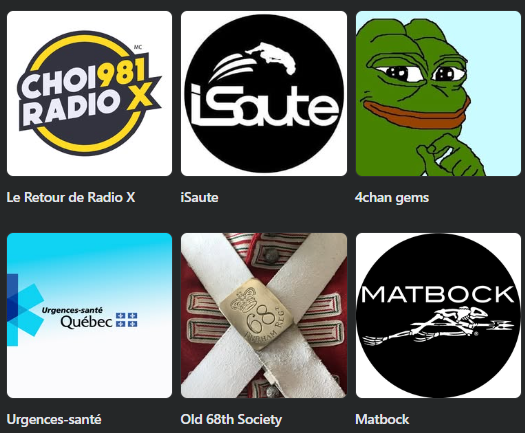The width and height of the screenshot is (525, 433).
Task: Click the Québec flag emblem in Urgences-santé logo
Action: point(127,320)
